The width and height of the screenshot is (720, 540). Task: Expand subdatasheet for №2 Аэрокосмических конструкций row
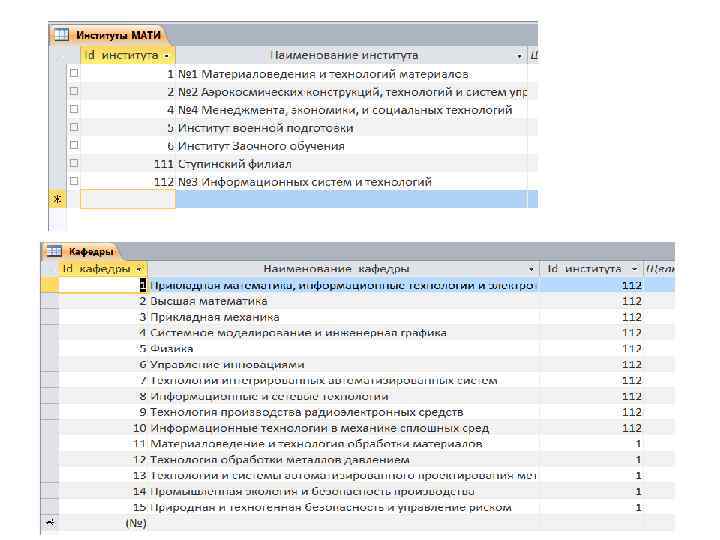coord(74,91)
